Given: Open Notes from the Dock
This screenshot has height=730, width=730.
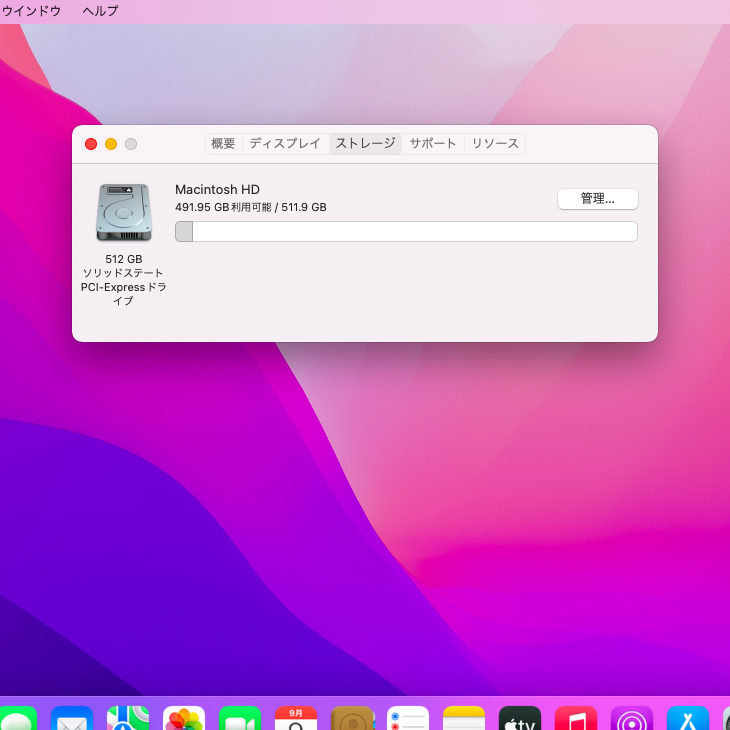Looking at the screenshot, I should (x=464, y=718).
